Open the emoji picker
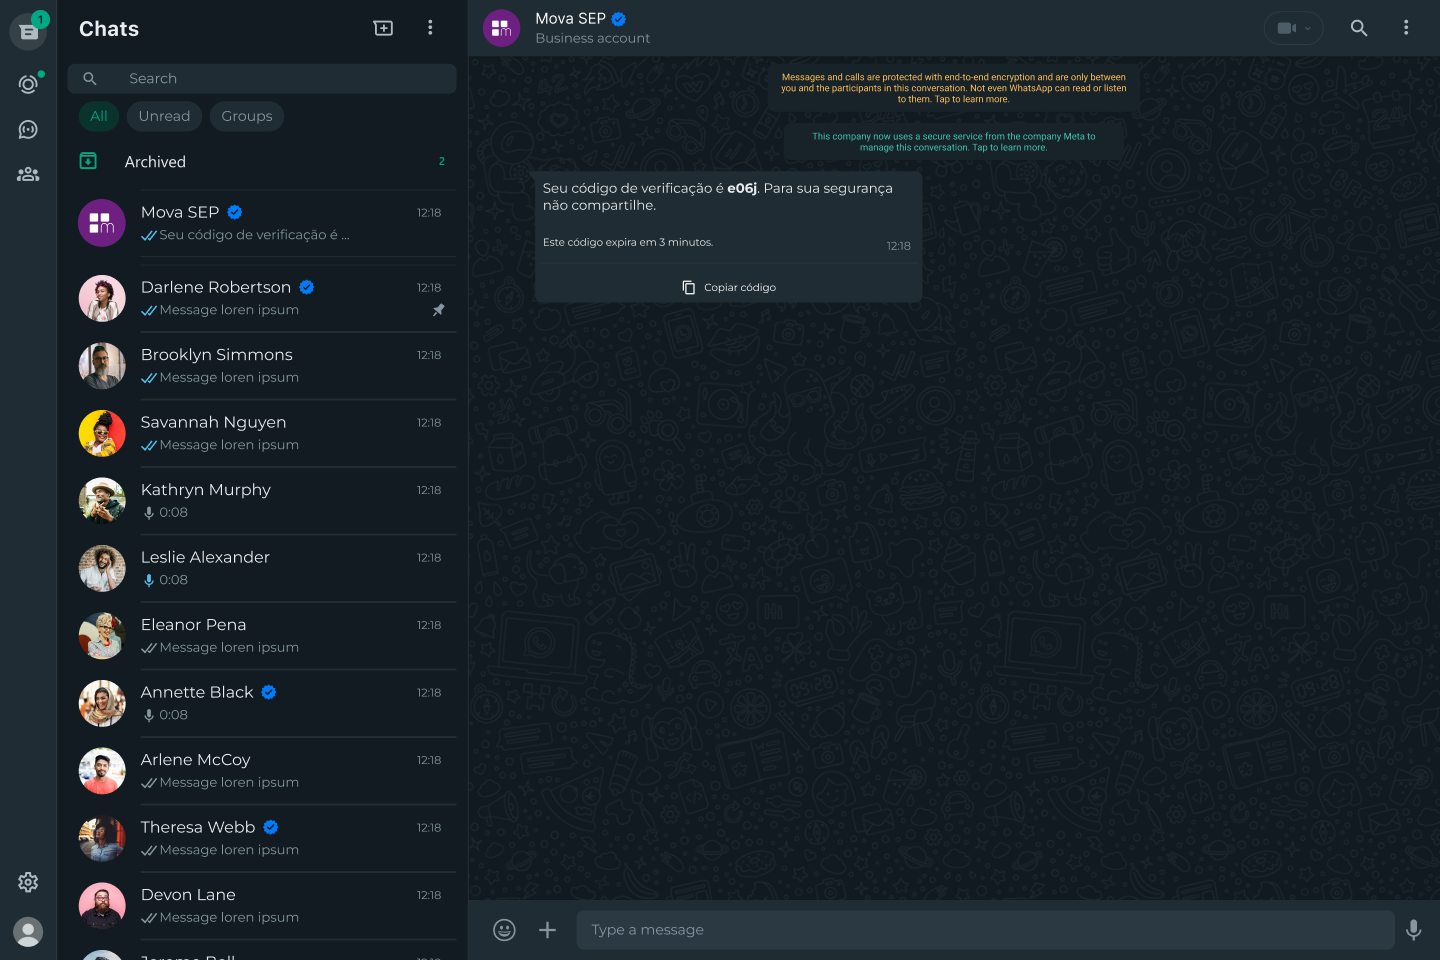1440x960 pixels. coord(504,930)
